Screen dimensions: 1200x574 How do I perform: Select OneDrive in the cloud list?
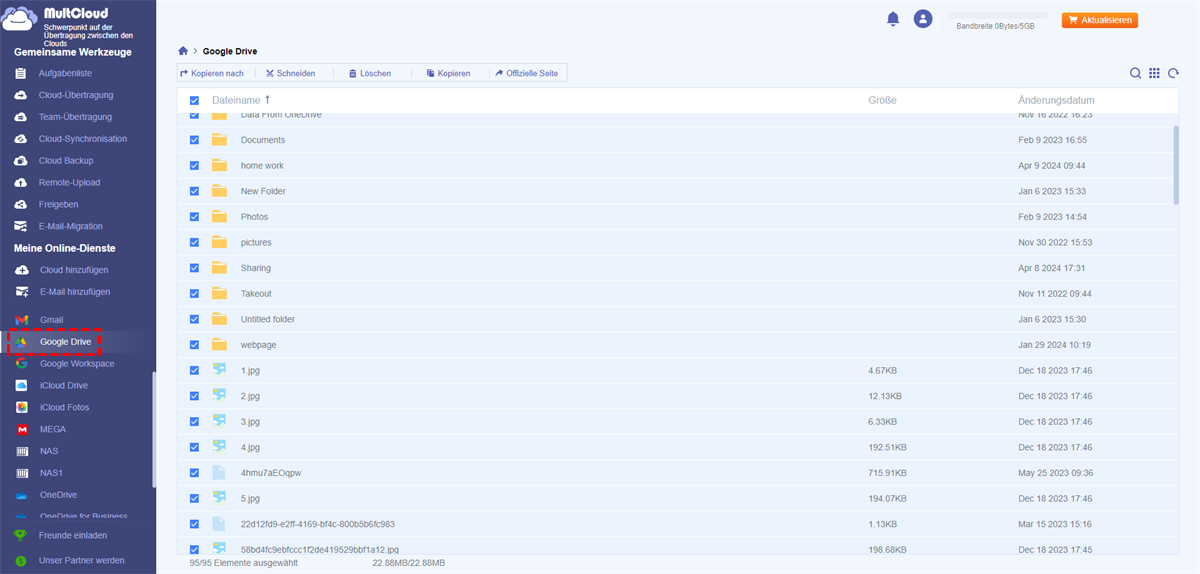click(x=58, y=495)
